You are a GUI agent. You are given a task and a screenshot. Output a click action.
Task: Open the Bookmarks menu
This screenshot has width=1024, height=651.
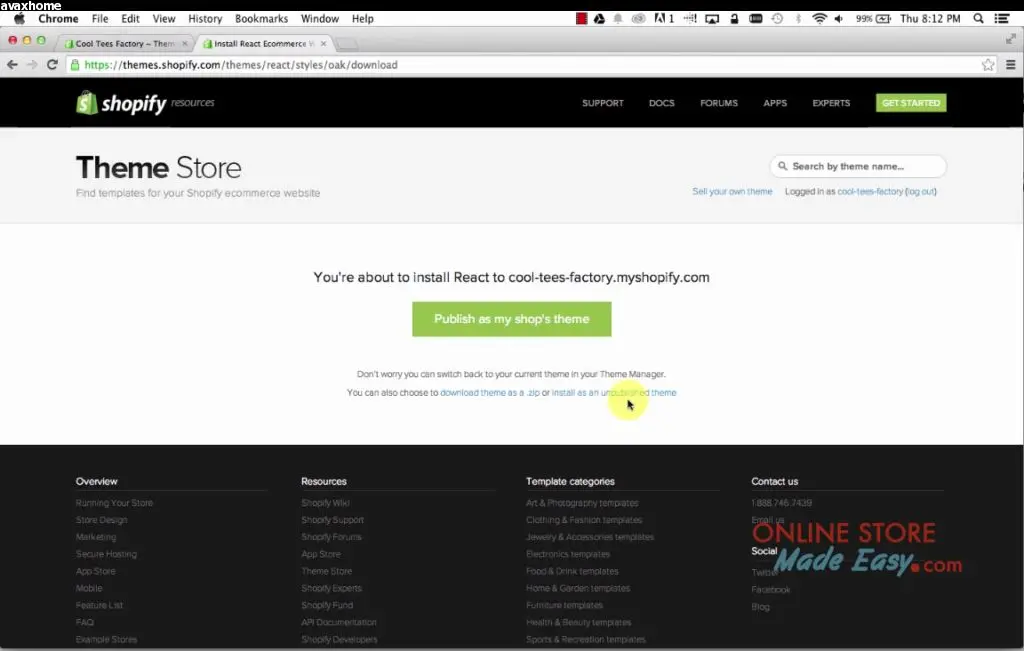(x=261, y=18)
